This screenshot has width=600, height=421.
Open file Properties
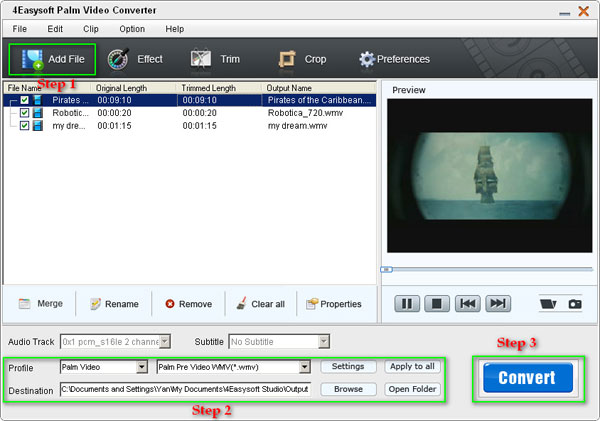click(x=334, y=304)
